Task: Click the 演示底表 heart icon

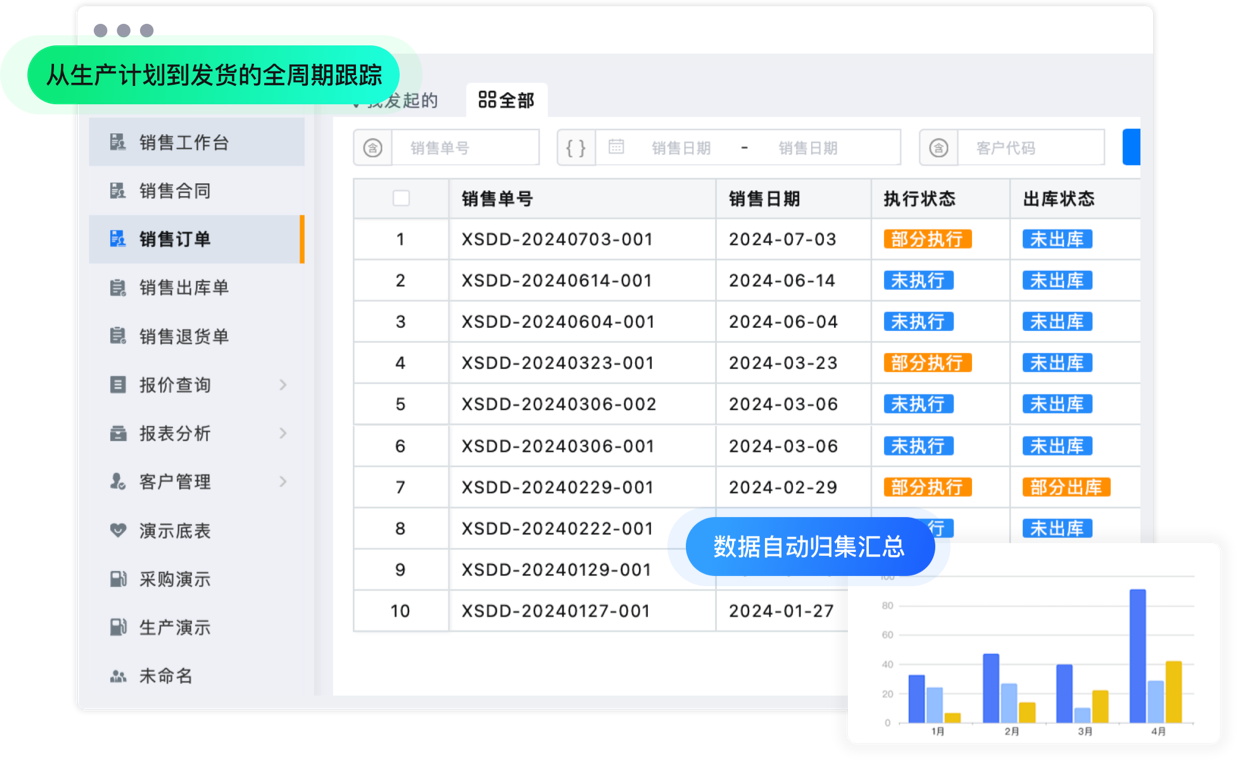Action: point(118,531)
